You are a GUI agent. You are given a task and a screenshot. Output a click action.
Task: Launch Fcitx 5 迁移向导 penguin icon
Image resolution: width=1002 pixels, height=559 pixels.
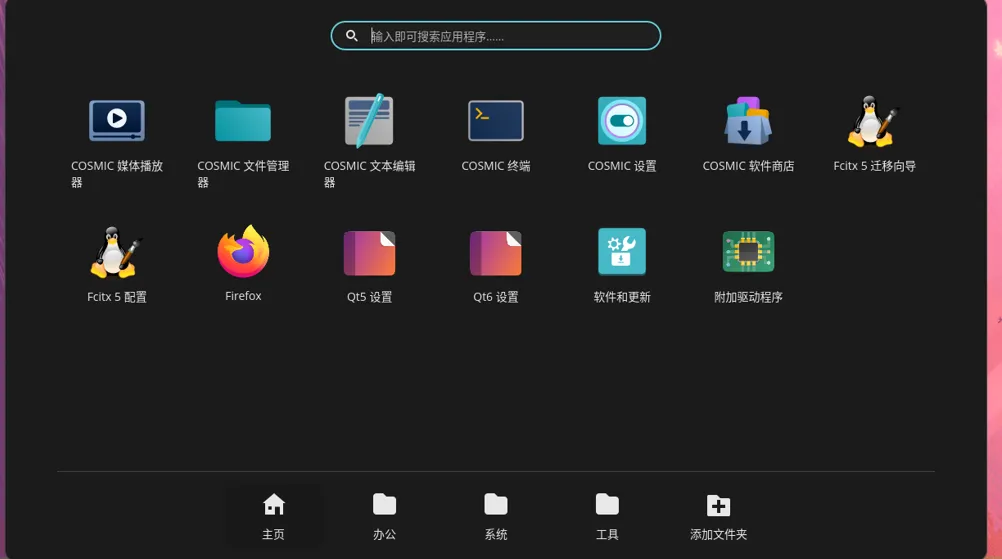point(874,121)
